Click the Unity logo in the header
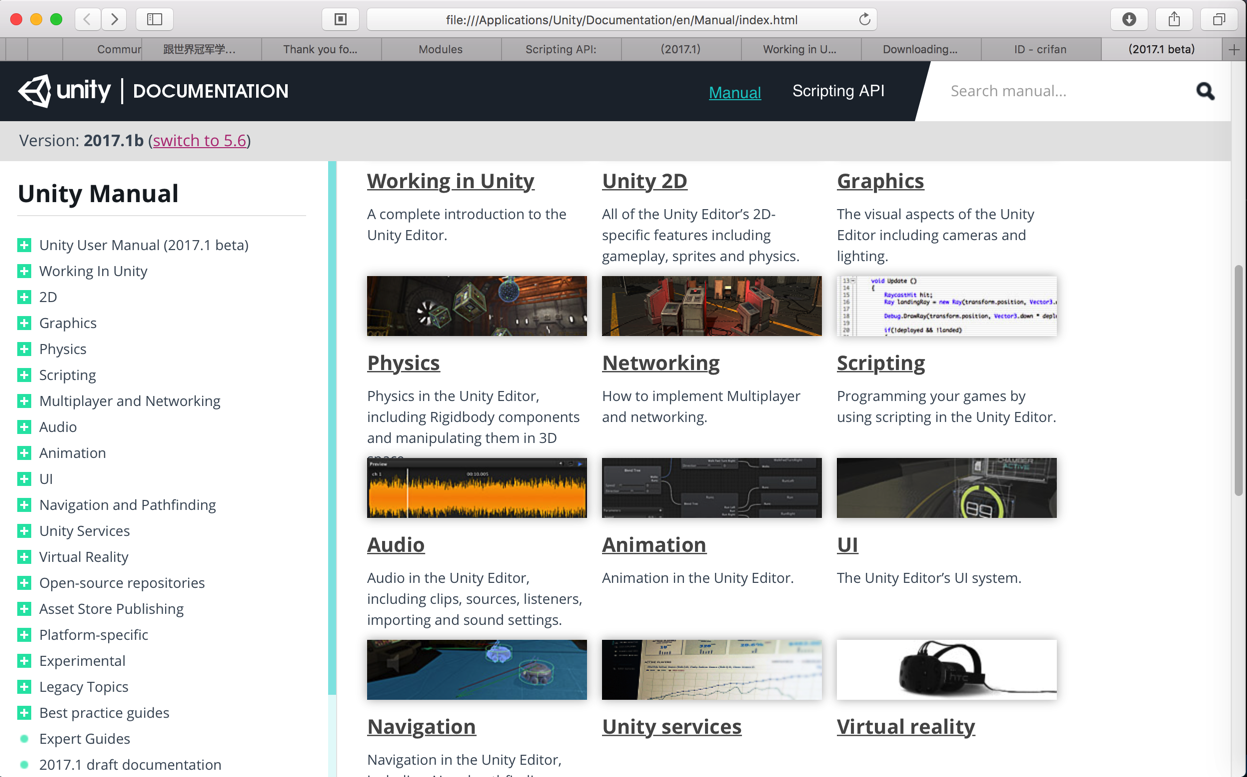The image size is (1247, 777). tap(65, 91)
